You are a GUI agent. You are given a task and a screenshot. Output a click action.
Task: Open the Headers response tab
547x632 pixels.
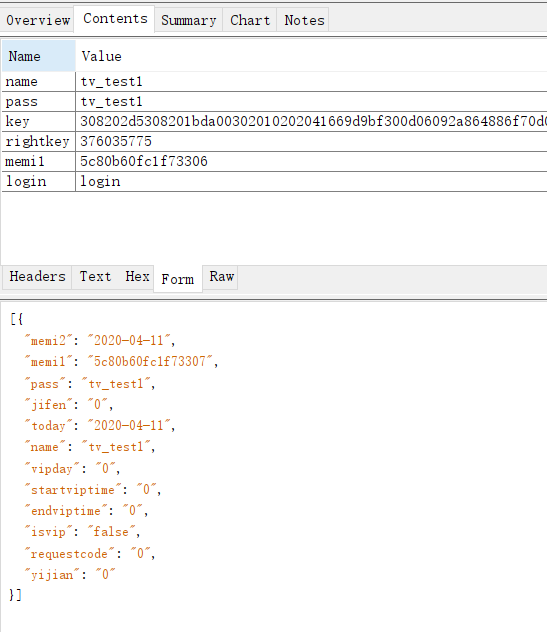coord(37,277)
